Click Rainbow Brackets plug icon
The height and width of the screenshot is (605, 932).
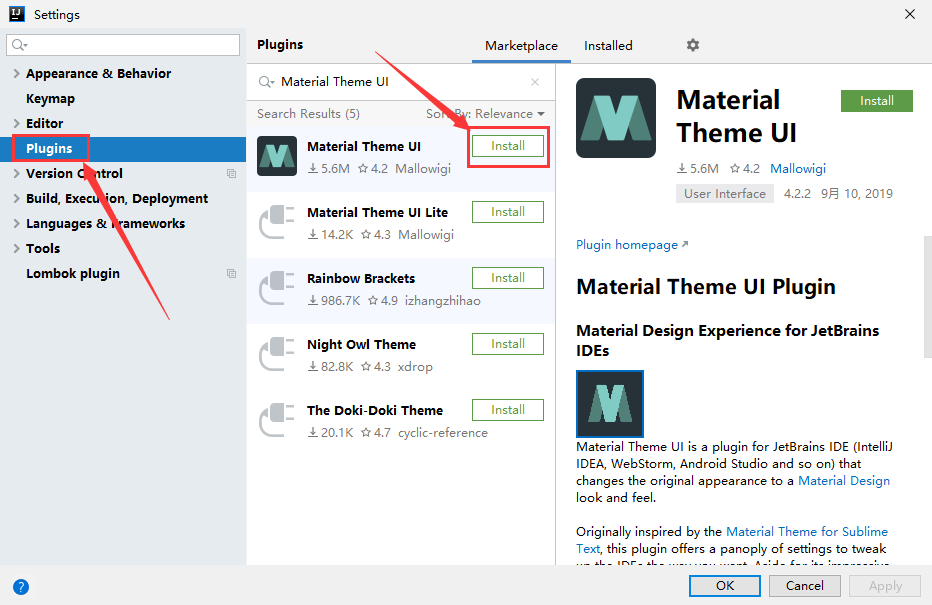point(277,288)
